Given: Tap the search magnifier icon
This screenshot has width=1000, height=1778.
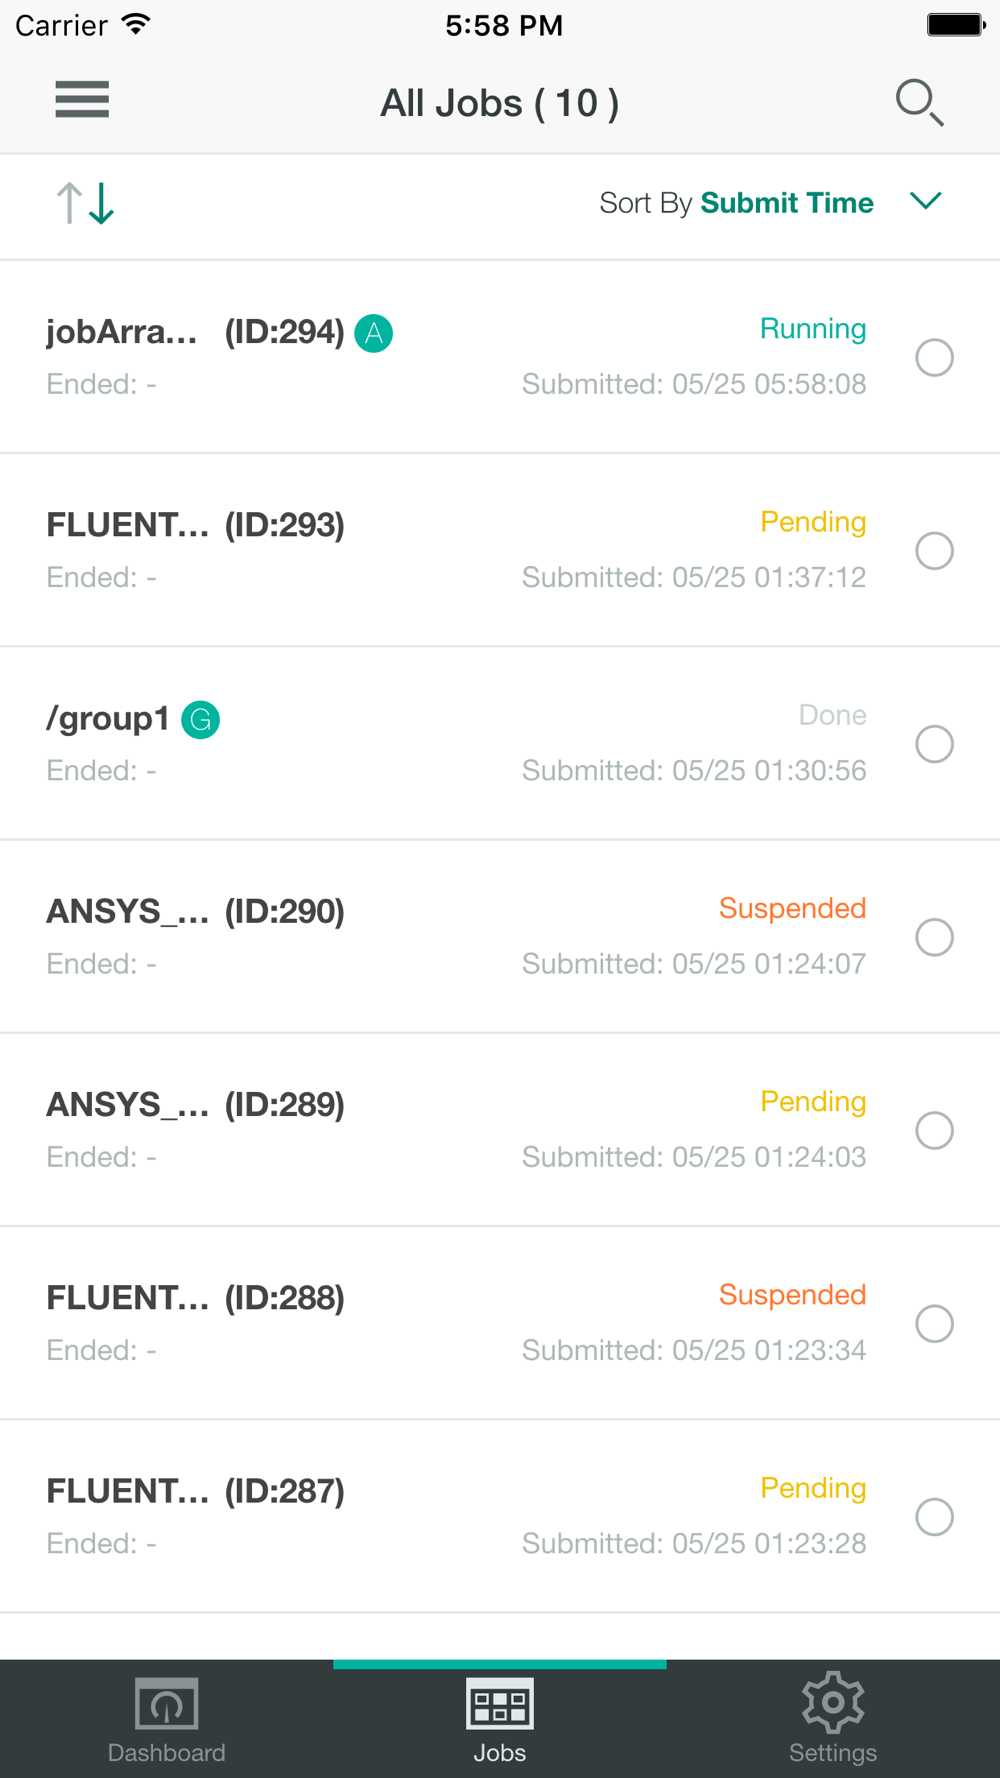Looking at the screenshot, I should (919, 102).
